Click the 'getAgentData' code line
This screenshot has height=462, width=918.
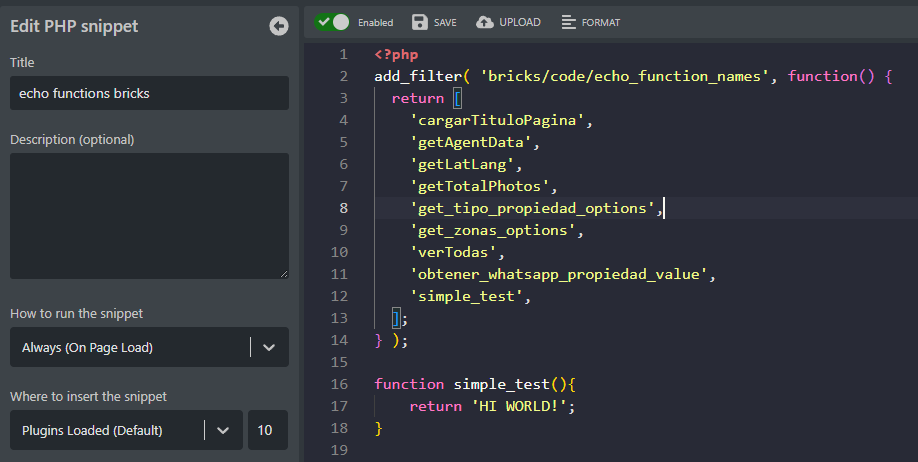tap(474, 142)
